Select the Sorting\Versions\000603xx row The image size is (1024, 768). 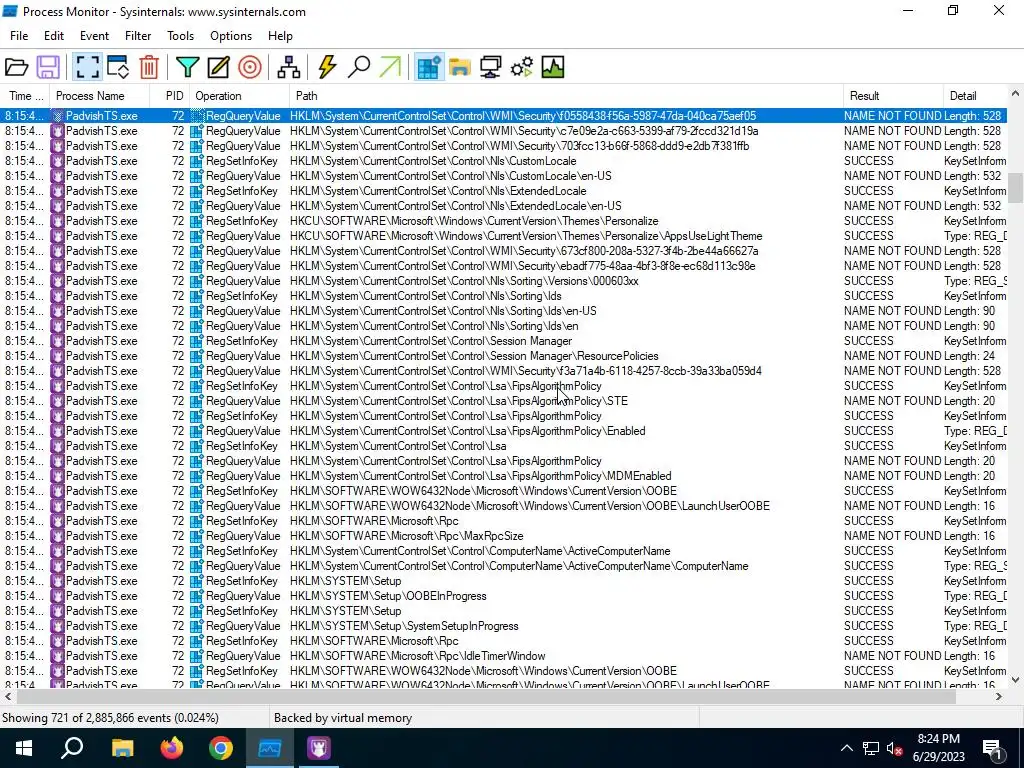(x=503, y=281)
